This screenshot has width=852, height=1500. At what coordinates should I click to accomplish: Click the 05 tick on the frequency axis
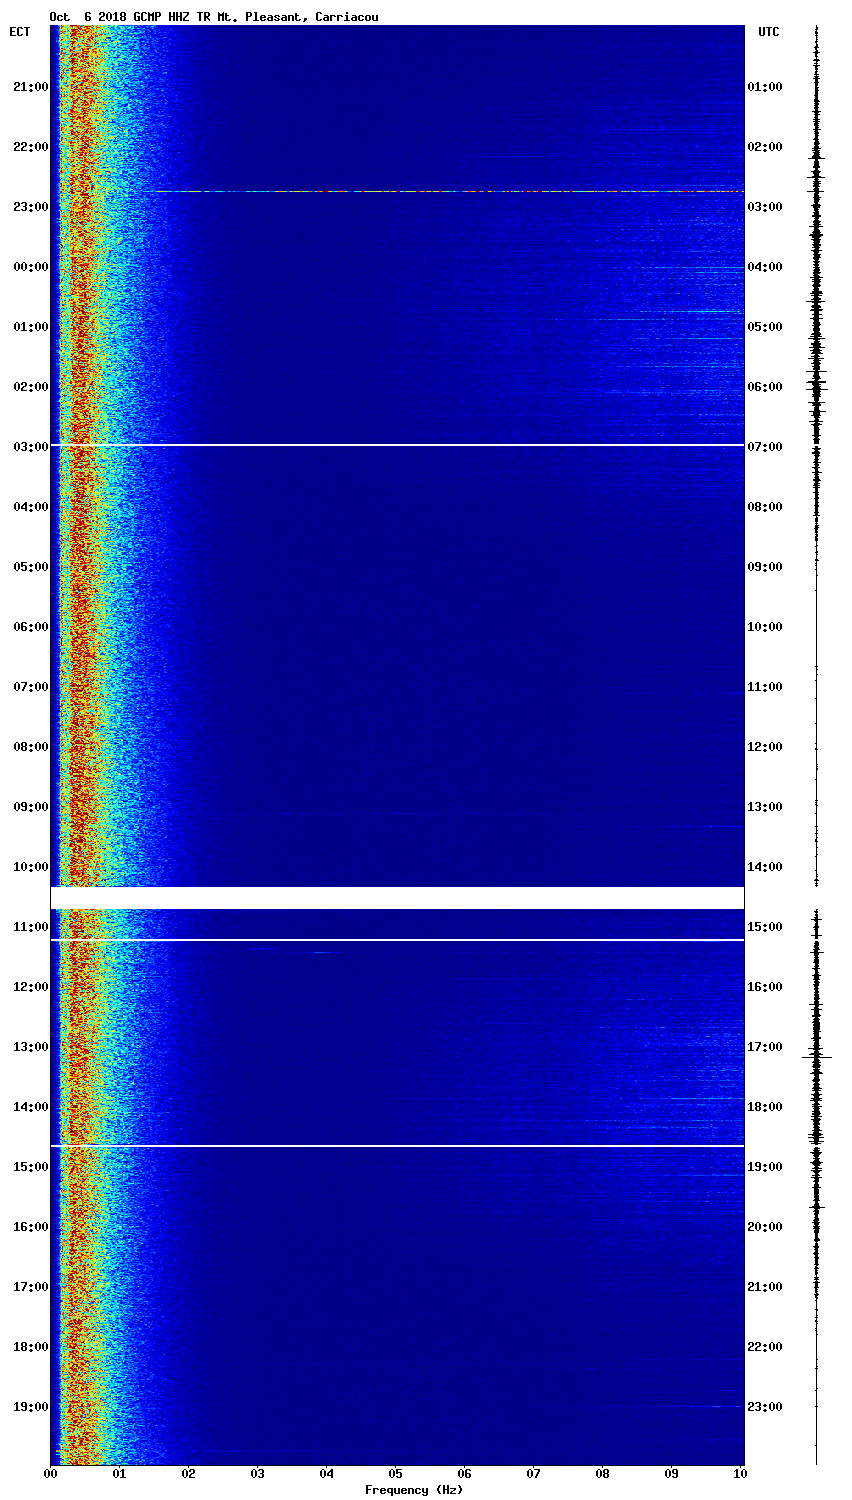click(x=396, y=1474)
